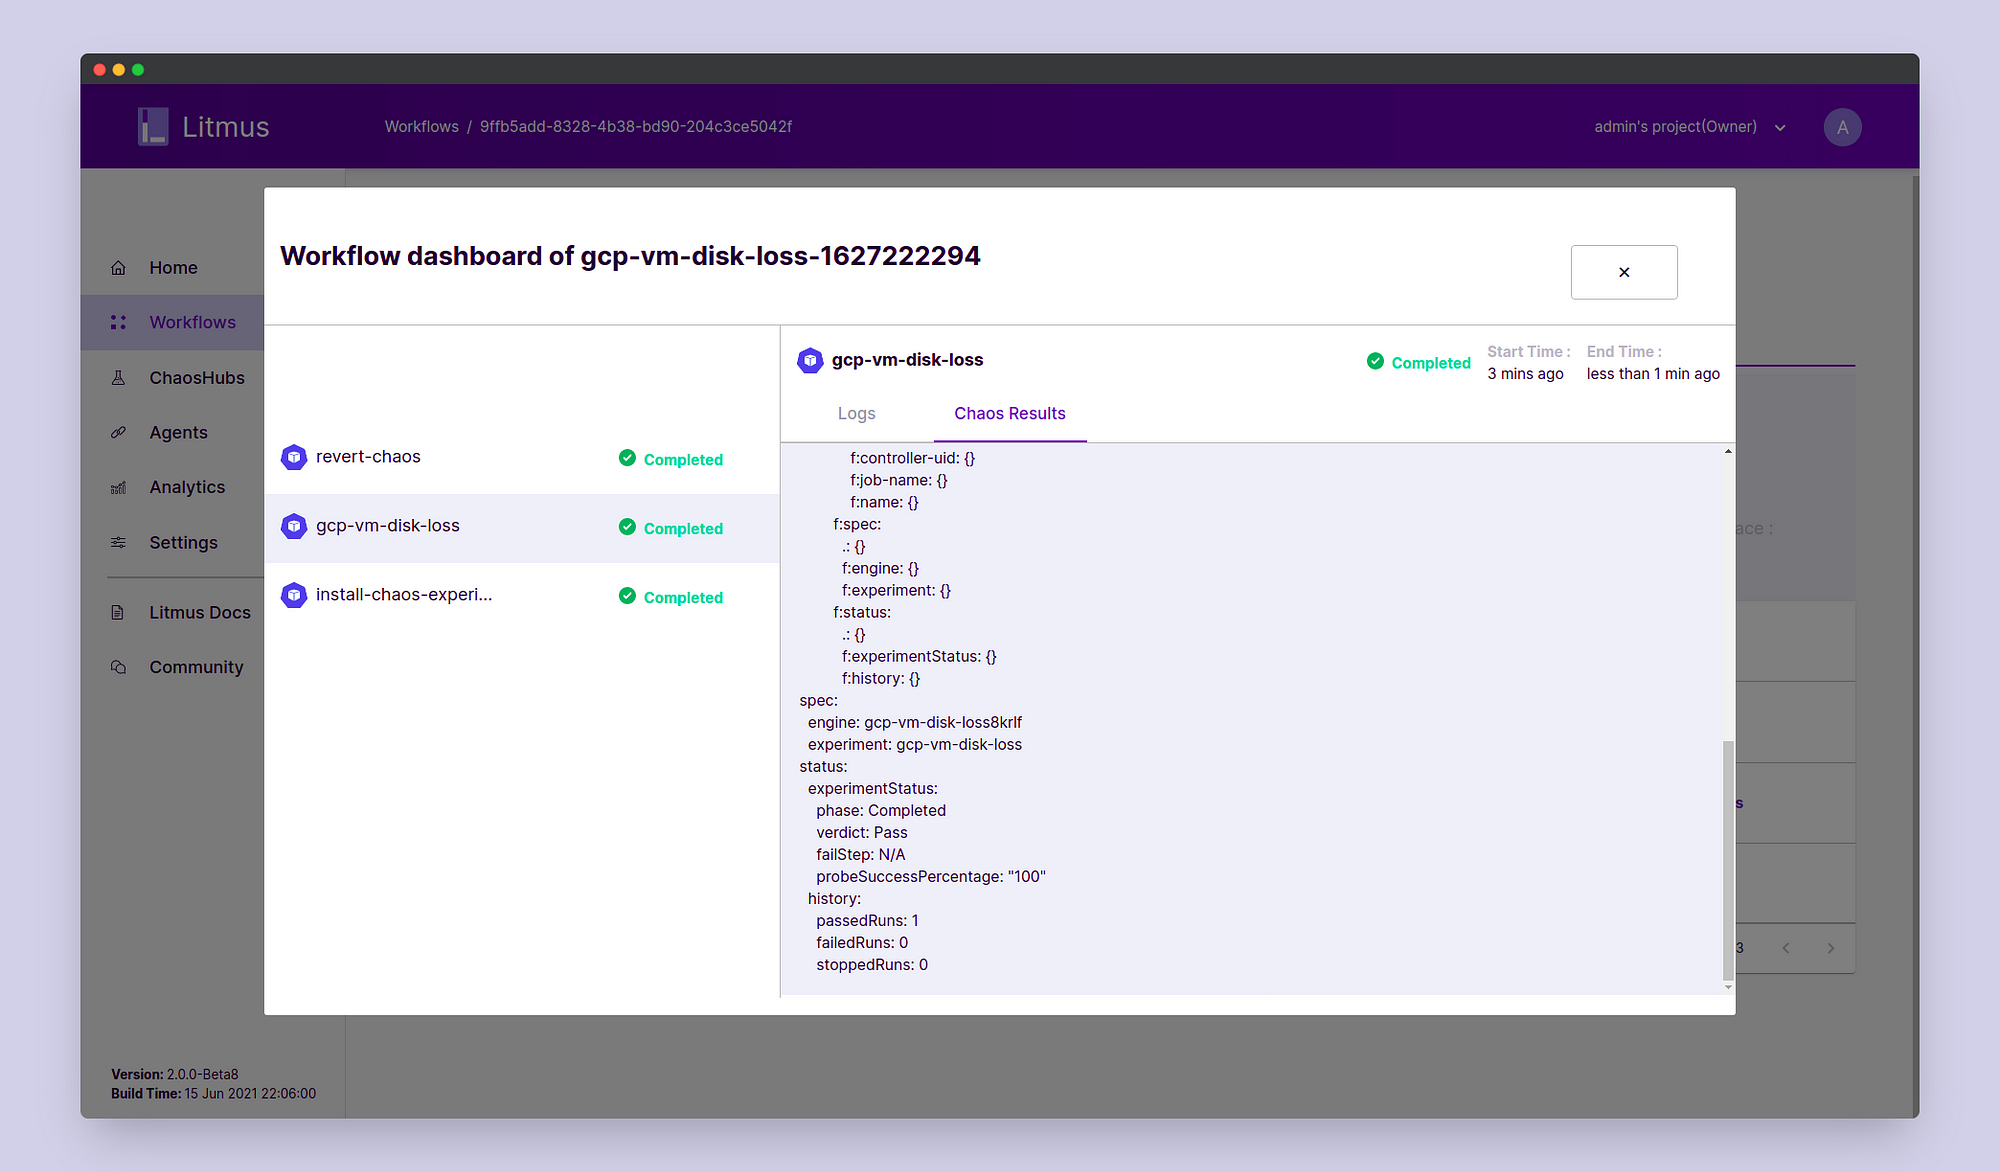Select the install-chaos-experi... step row
The height and width of the screenshot is (1172, 2000).
click(522, 597)
